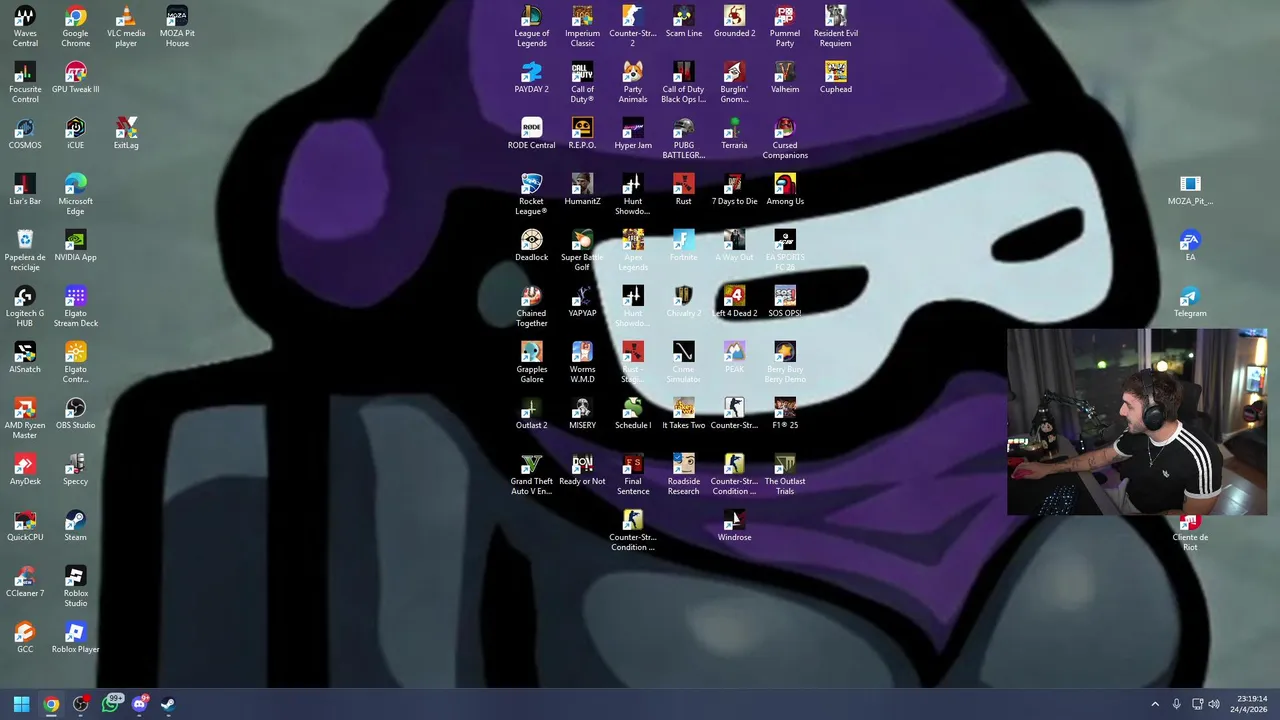The image size is (1280, 720).
Task: Open WhatsApp from the taskbar
Action: (x=110, y=704)
